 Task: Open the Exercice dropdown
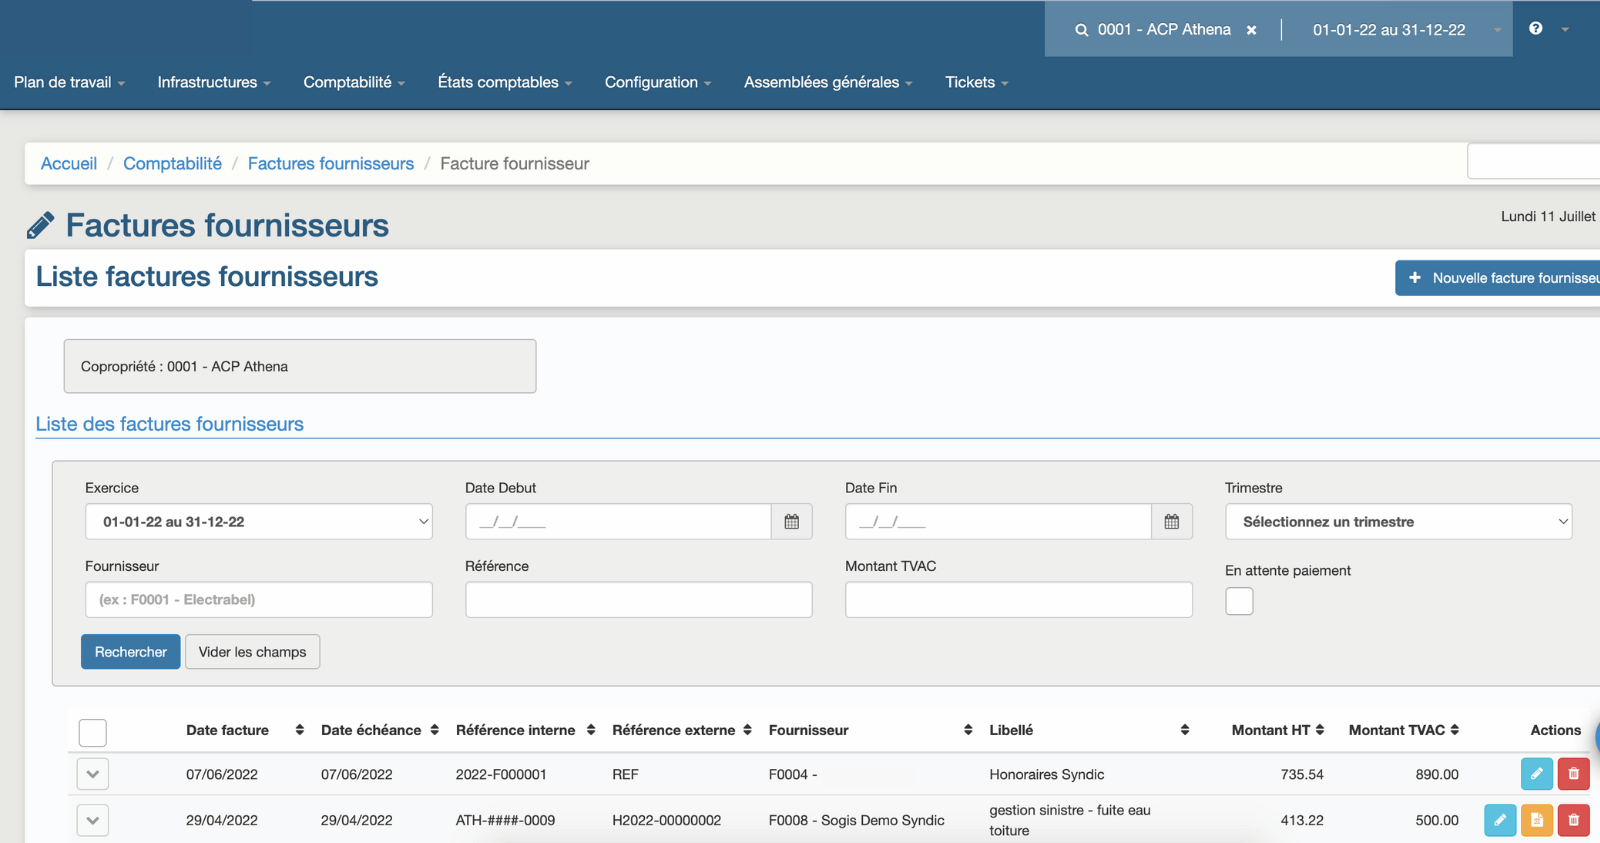(259, 522)
